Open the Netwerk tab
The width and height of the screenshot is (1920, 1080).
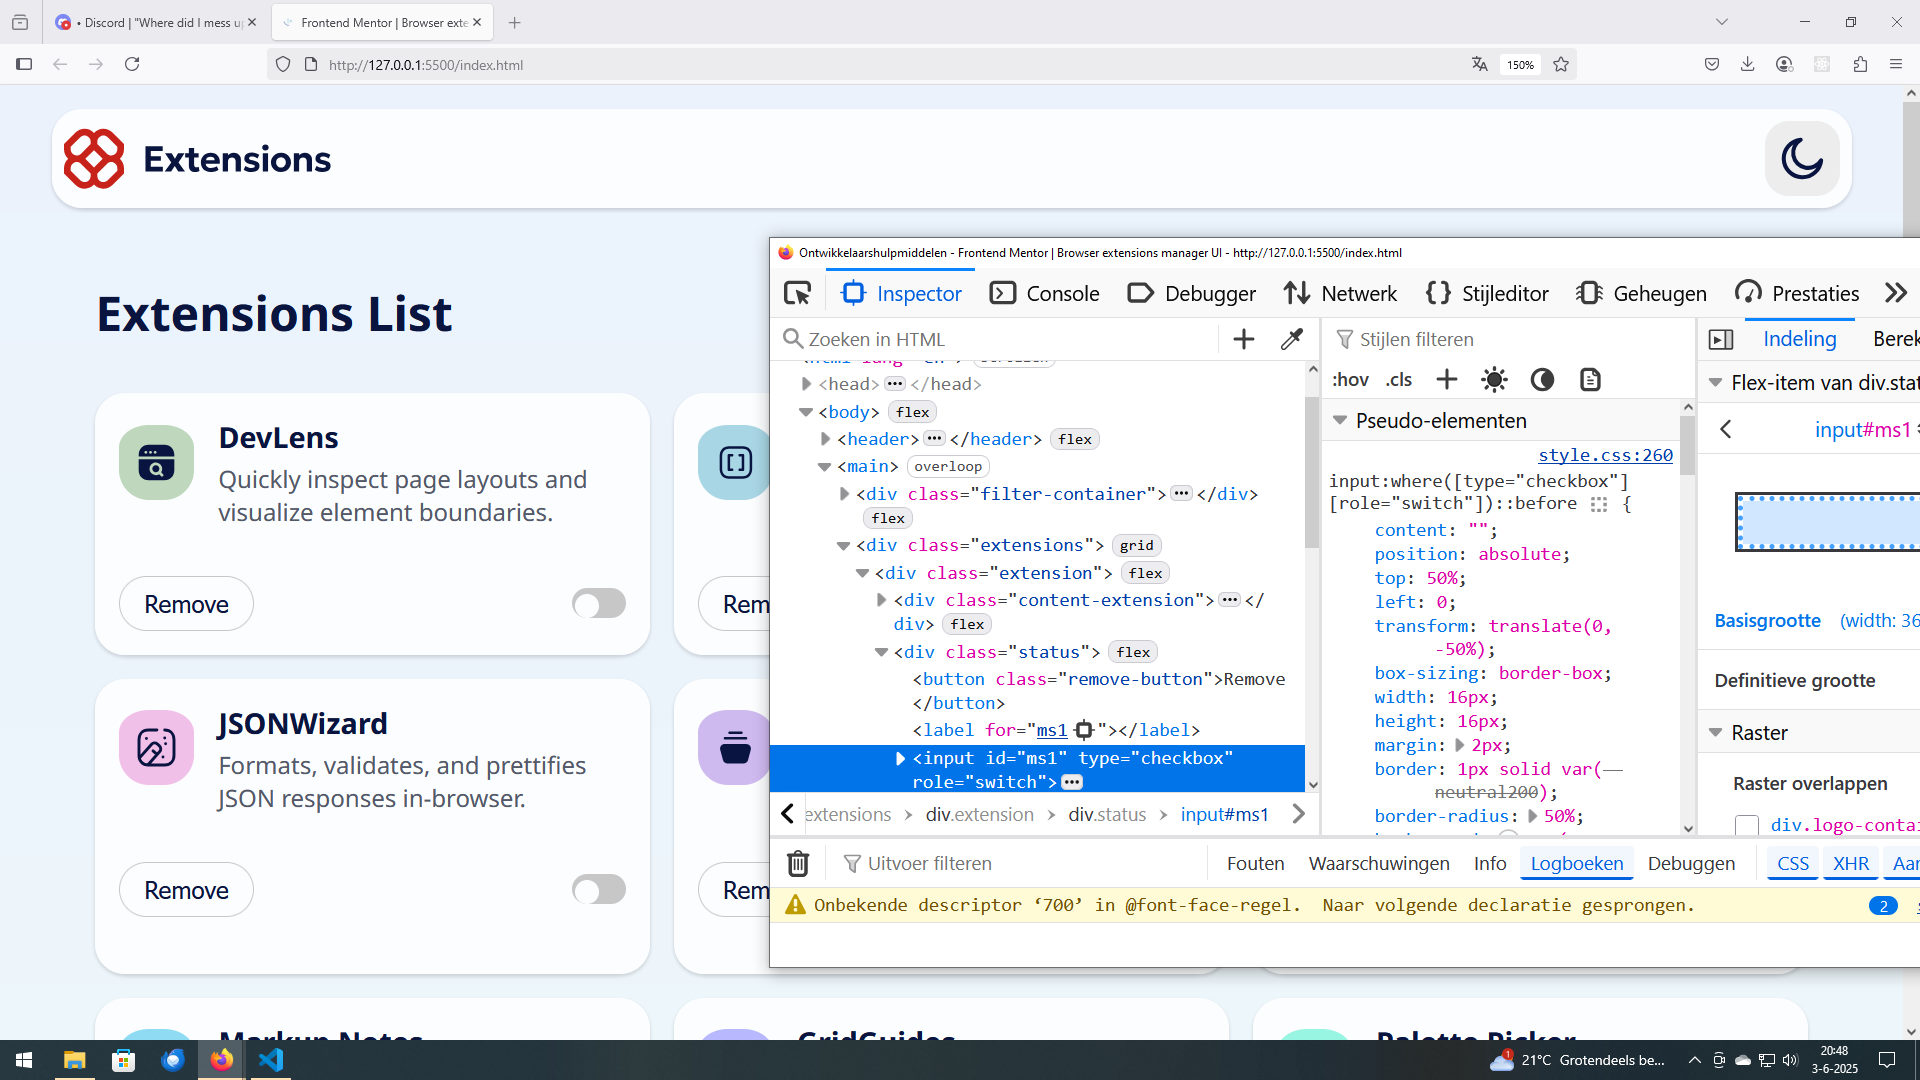click(x=1340, y=293)
